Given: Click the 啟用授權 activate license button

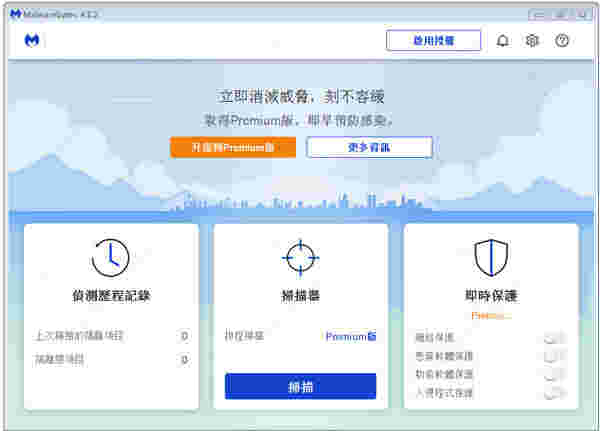Looking at the screenshot, I should tap(434, 40).
